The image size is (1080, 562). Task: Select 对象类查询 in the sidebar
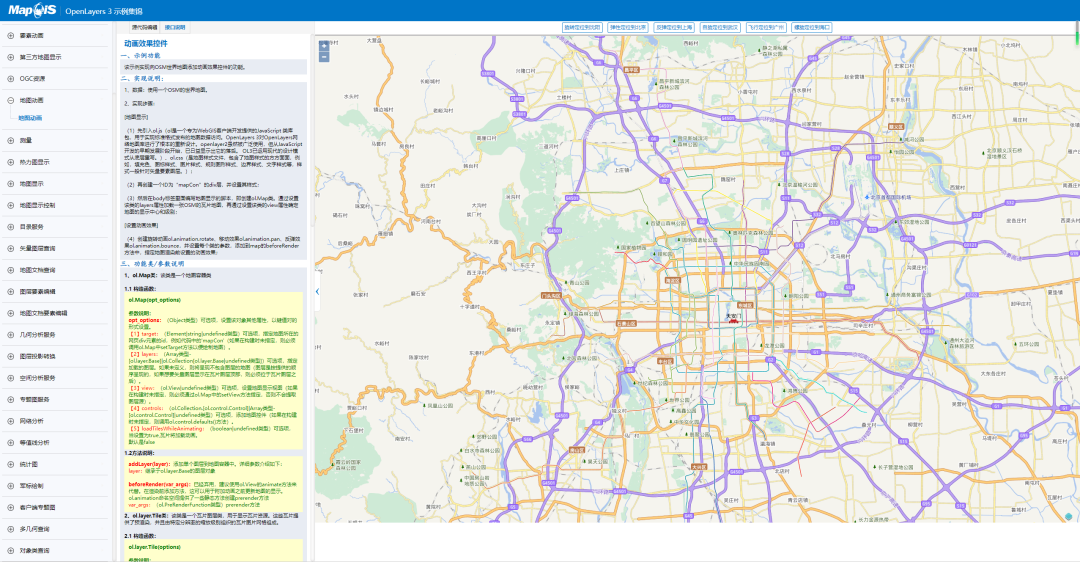pos(34,551)
